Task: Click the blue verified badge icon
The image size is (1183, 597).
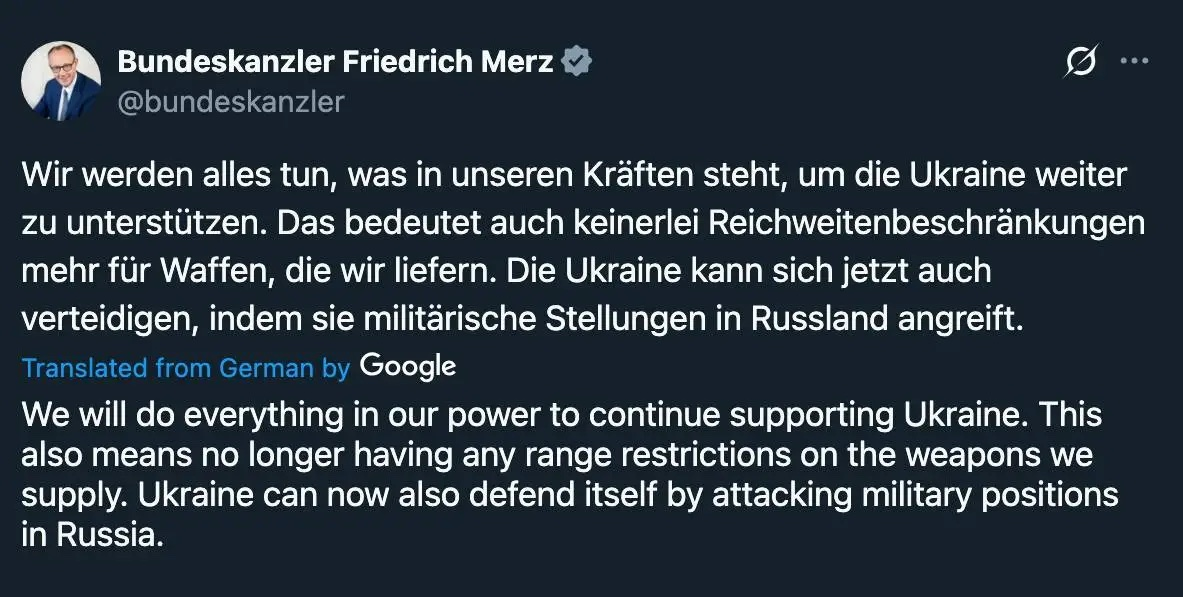Action: [x=577, y=62]
